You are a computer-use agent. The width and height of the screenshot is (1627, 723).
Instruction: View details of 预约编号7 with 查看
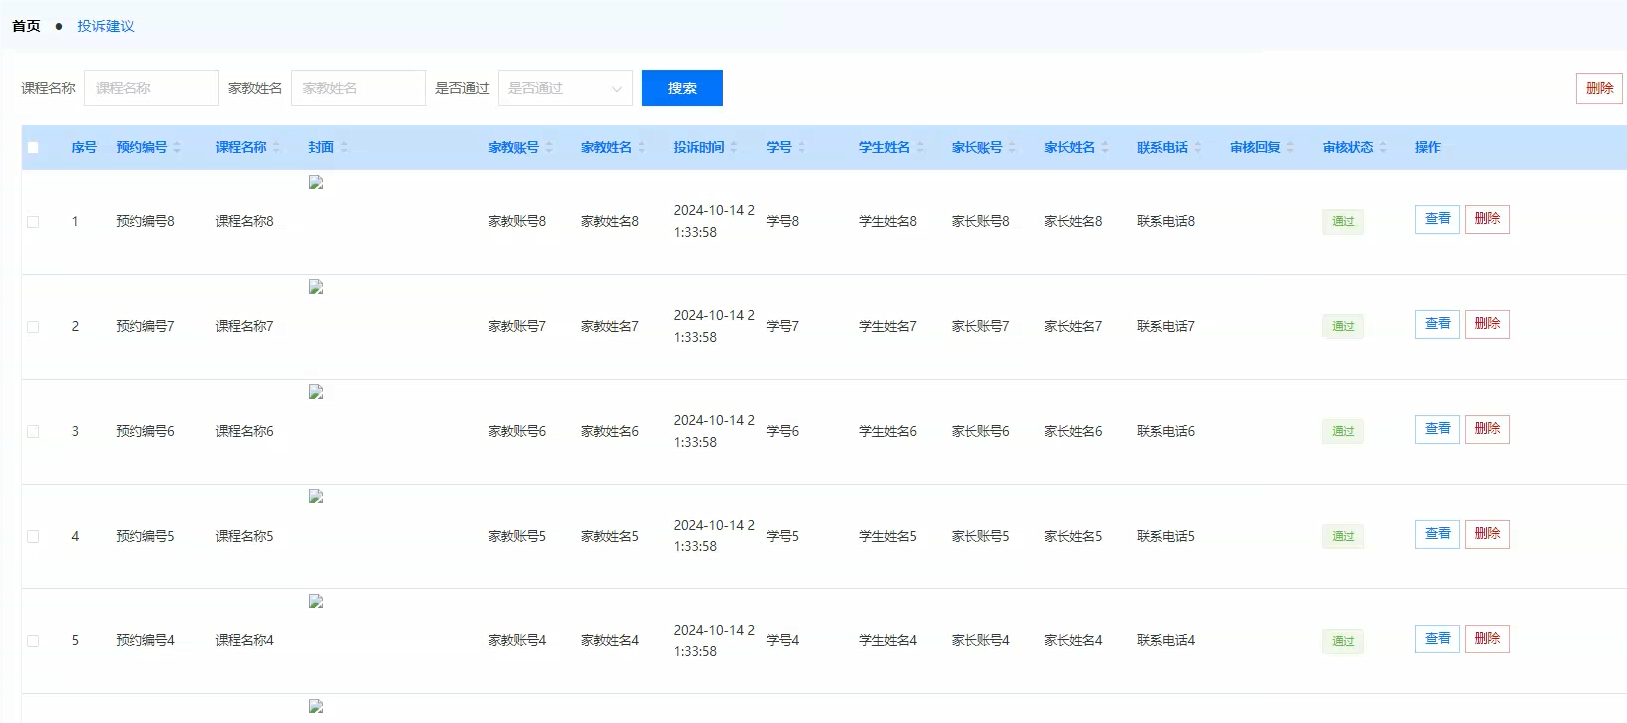[x=1437, y=324]
